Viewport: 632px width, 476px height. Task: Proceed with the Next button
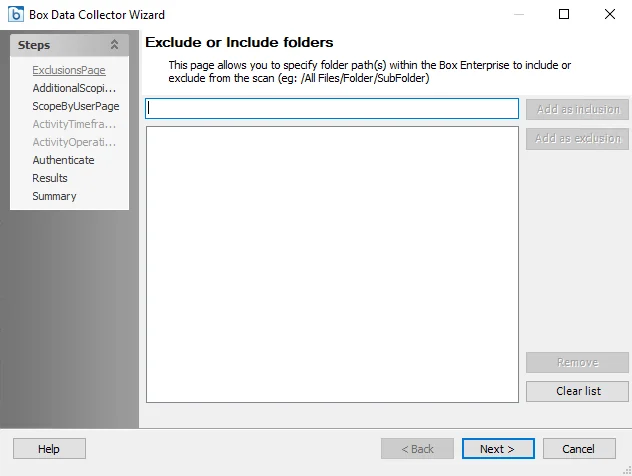pos(498,449)
